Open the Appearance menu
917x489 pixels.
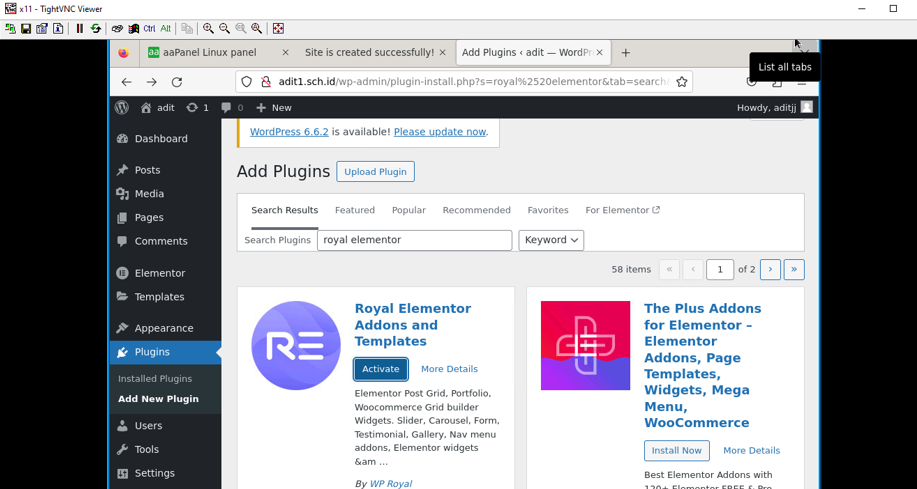(x=166, y=328)
